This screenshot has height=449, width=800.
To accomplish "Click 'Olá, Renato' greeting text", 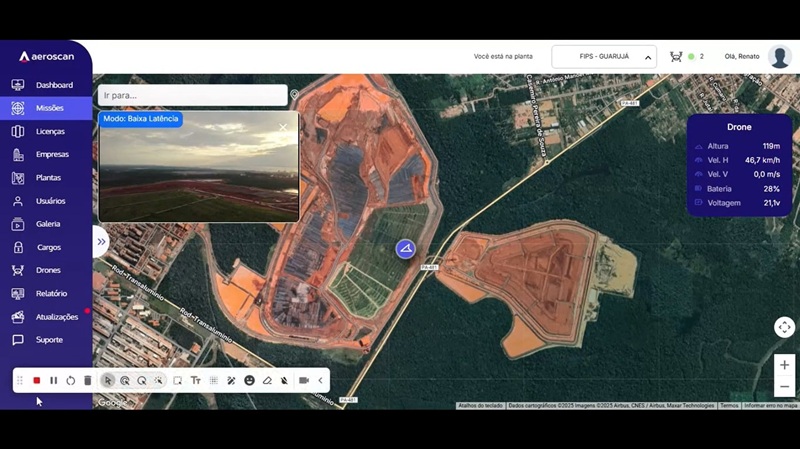I will 742,57.
